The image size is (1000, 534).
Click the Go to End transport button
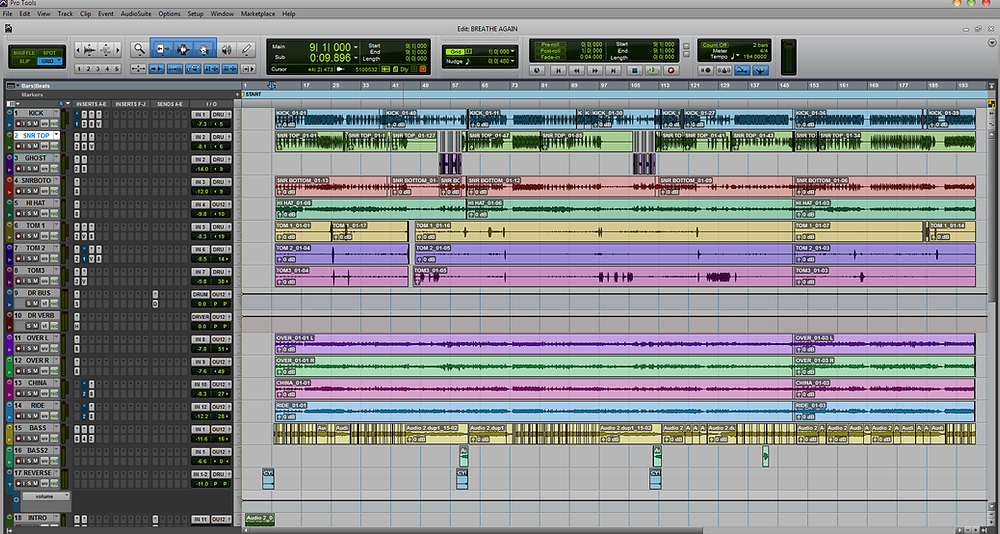[614, 70]
